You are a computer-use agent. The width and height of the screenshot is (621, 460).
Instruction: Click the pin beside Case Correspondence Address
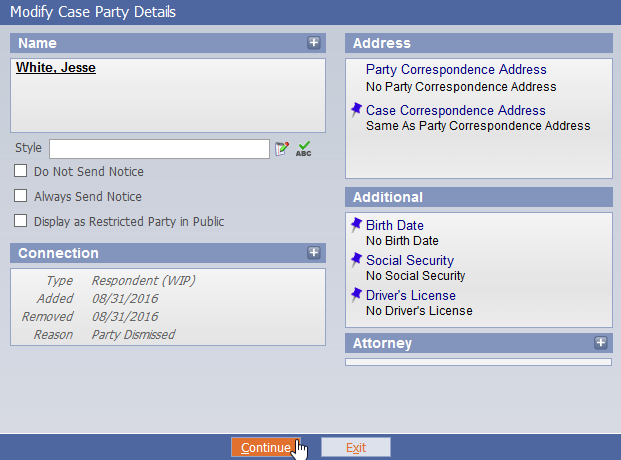coord(356,109)
